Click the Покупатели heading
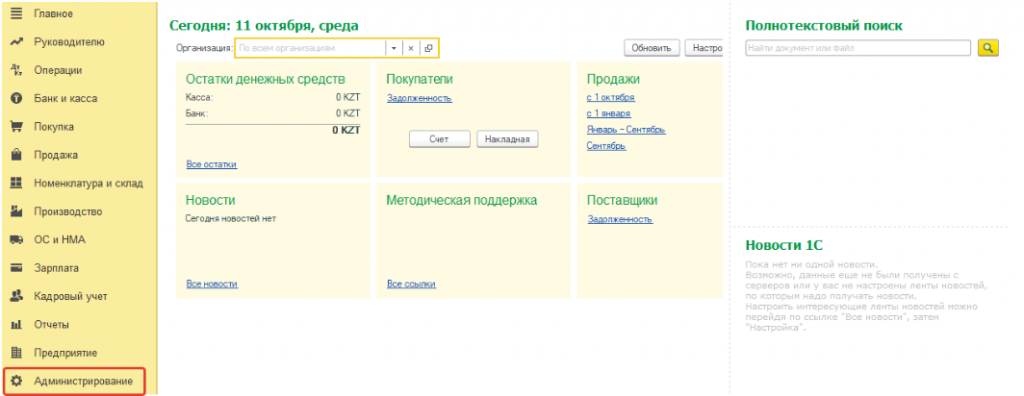 [419, 79]
